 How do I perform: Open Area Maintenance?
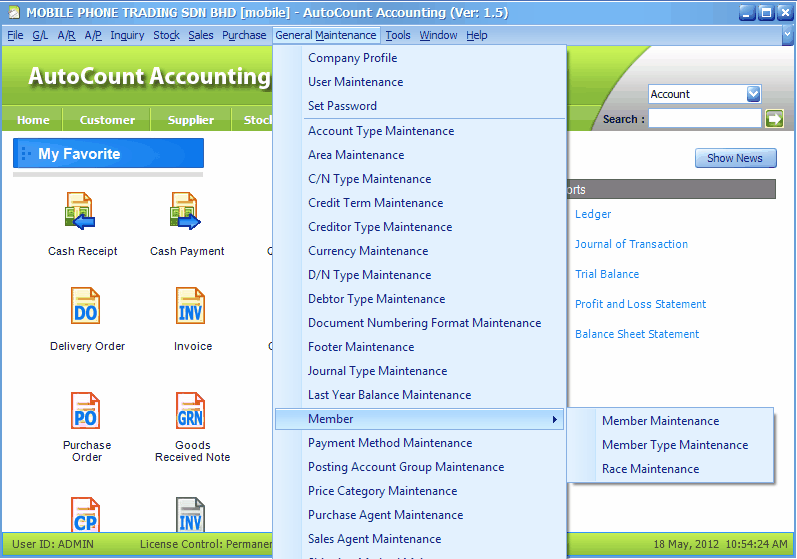(420, 155)
